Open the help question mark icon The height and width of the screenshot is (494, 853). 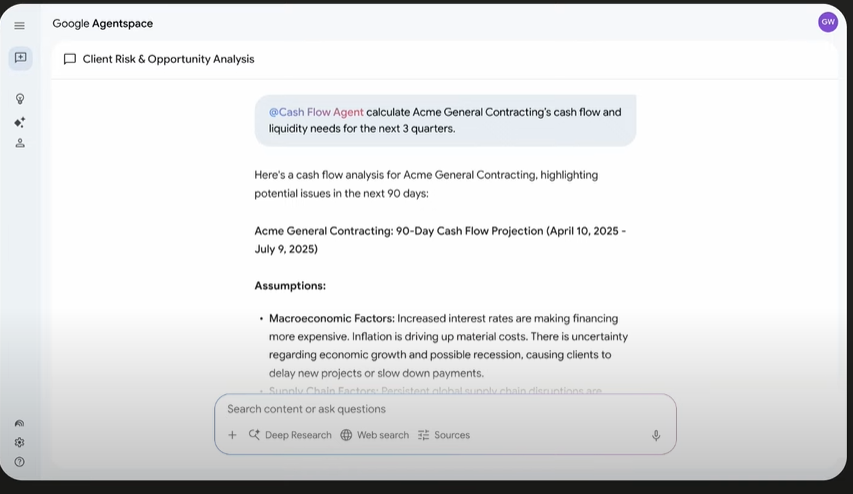[20, 462]
